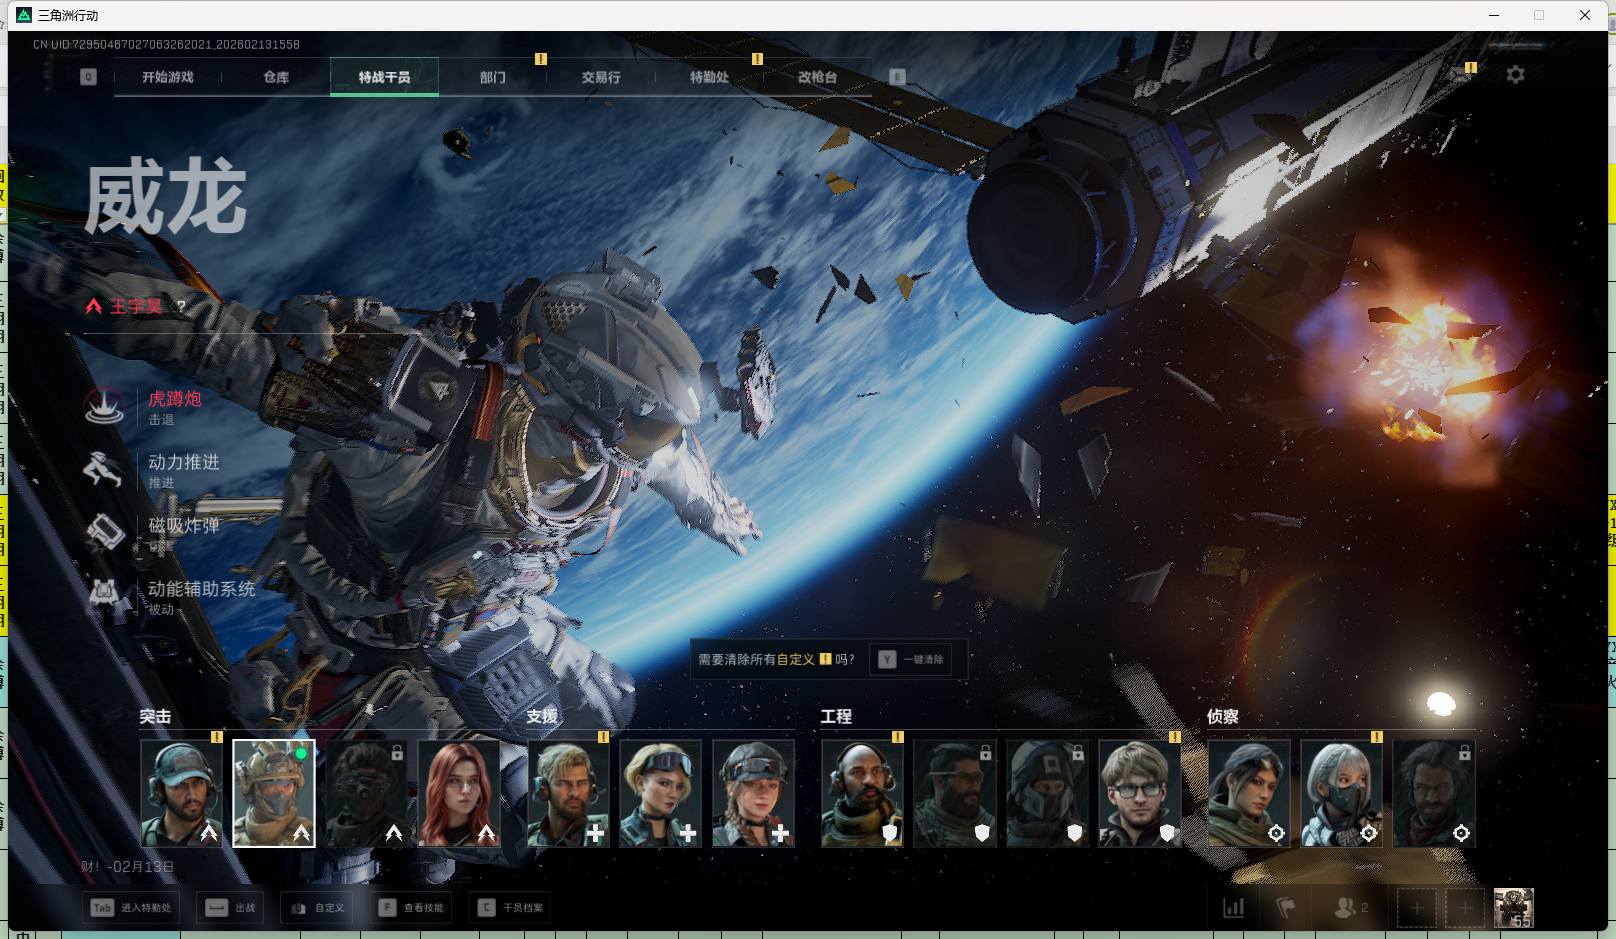Click the first empty squad slot plus
The height and width of the screenshot is (939, 1616).
tap(1416, 907)
